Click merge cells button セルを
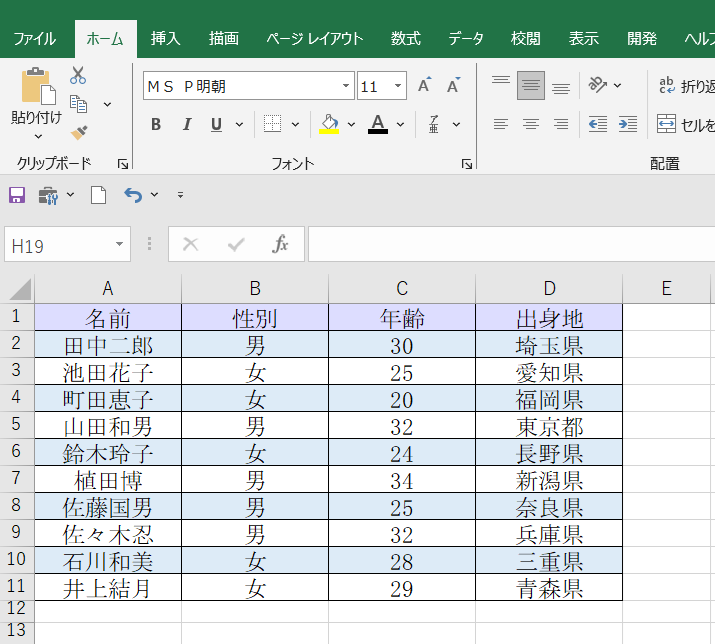This screenshot has height=644, width=715. (685, 124)
